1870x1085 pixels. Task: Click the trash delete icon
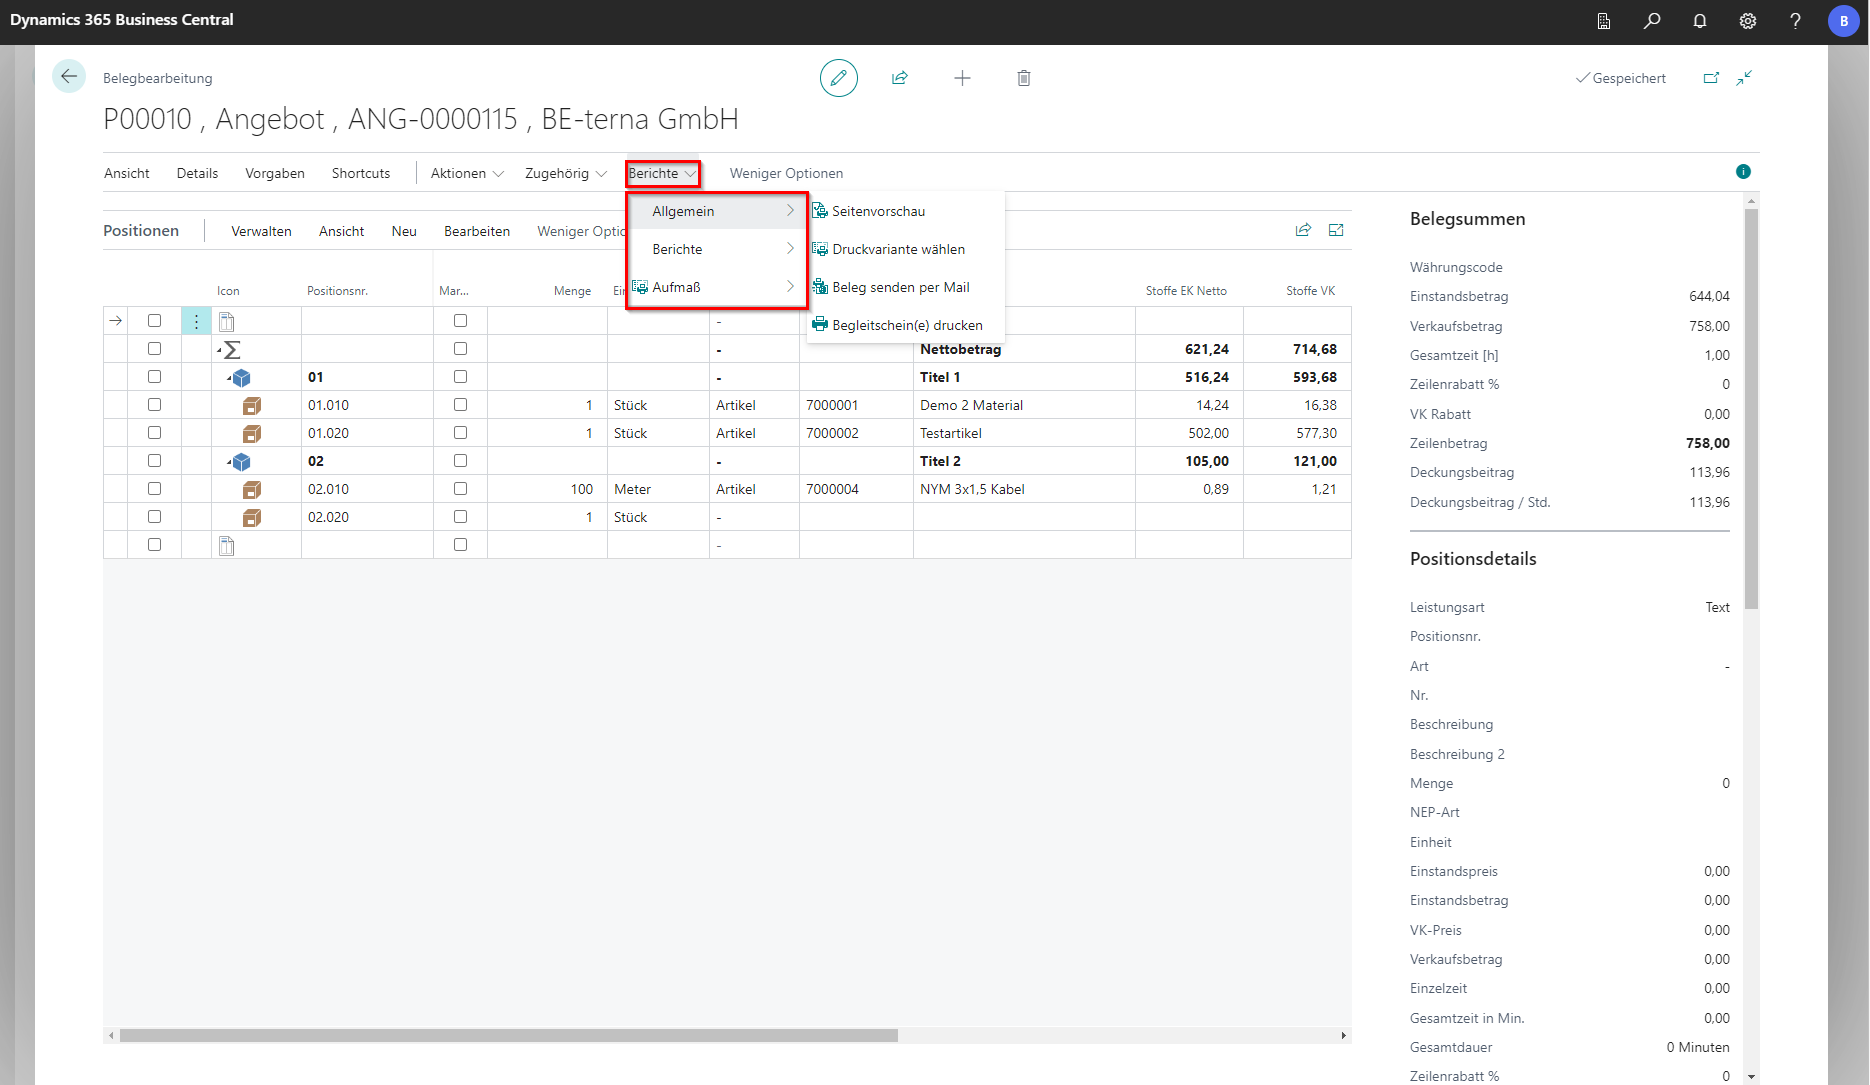[x=1024, y=78]
